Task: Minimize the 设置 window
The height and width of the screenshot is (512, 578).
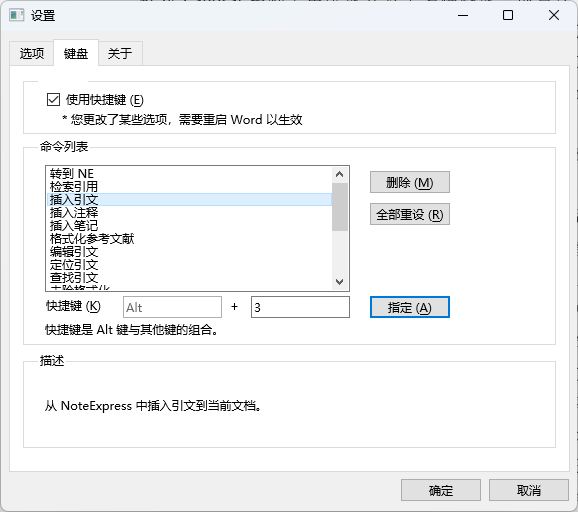Action: 463,15
